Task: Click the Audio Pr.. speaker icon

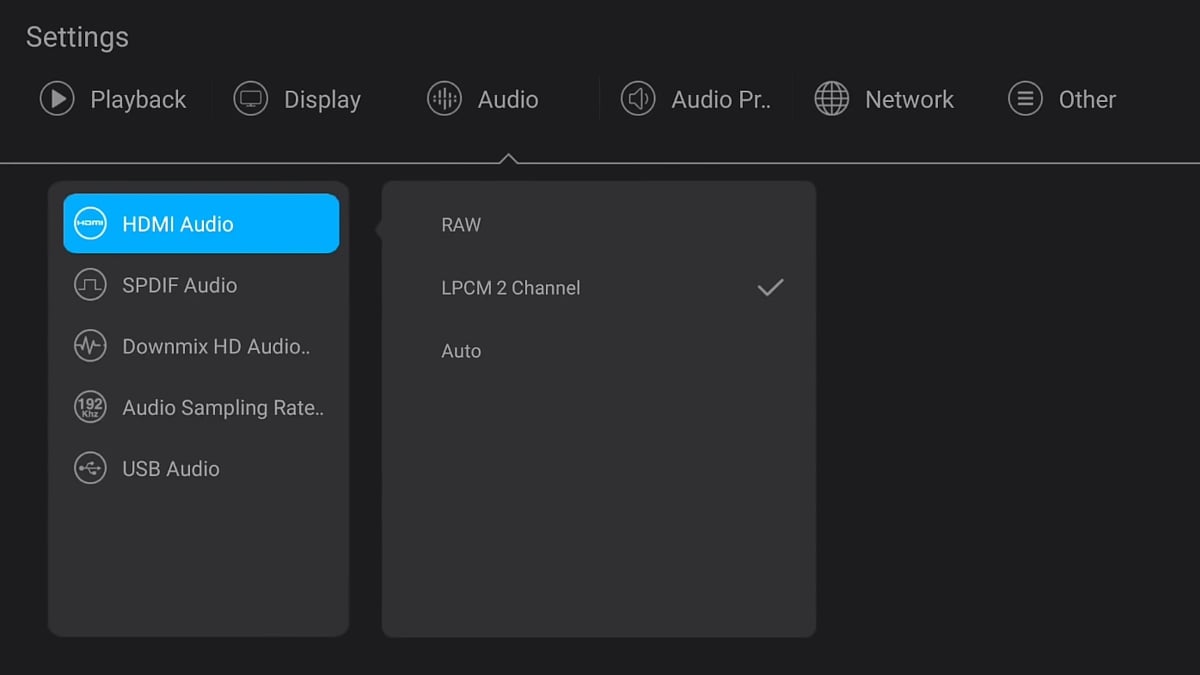Action: (x=638, y=99)
